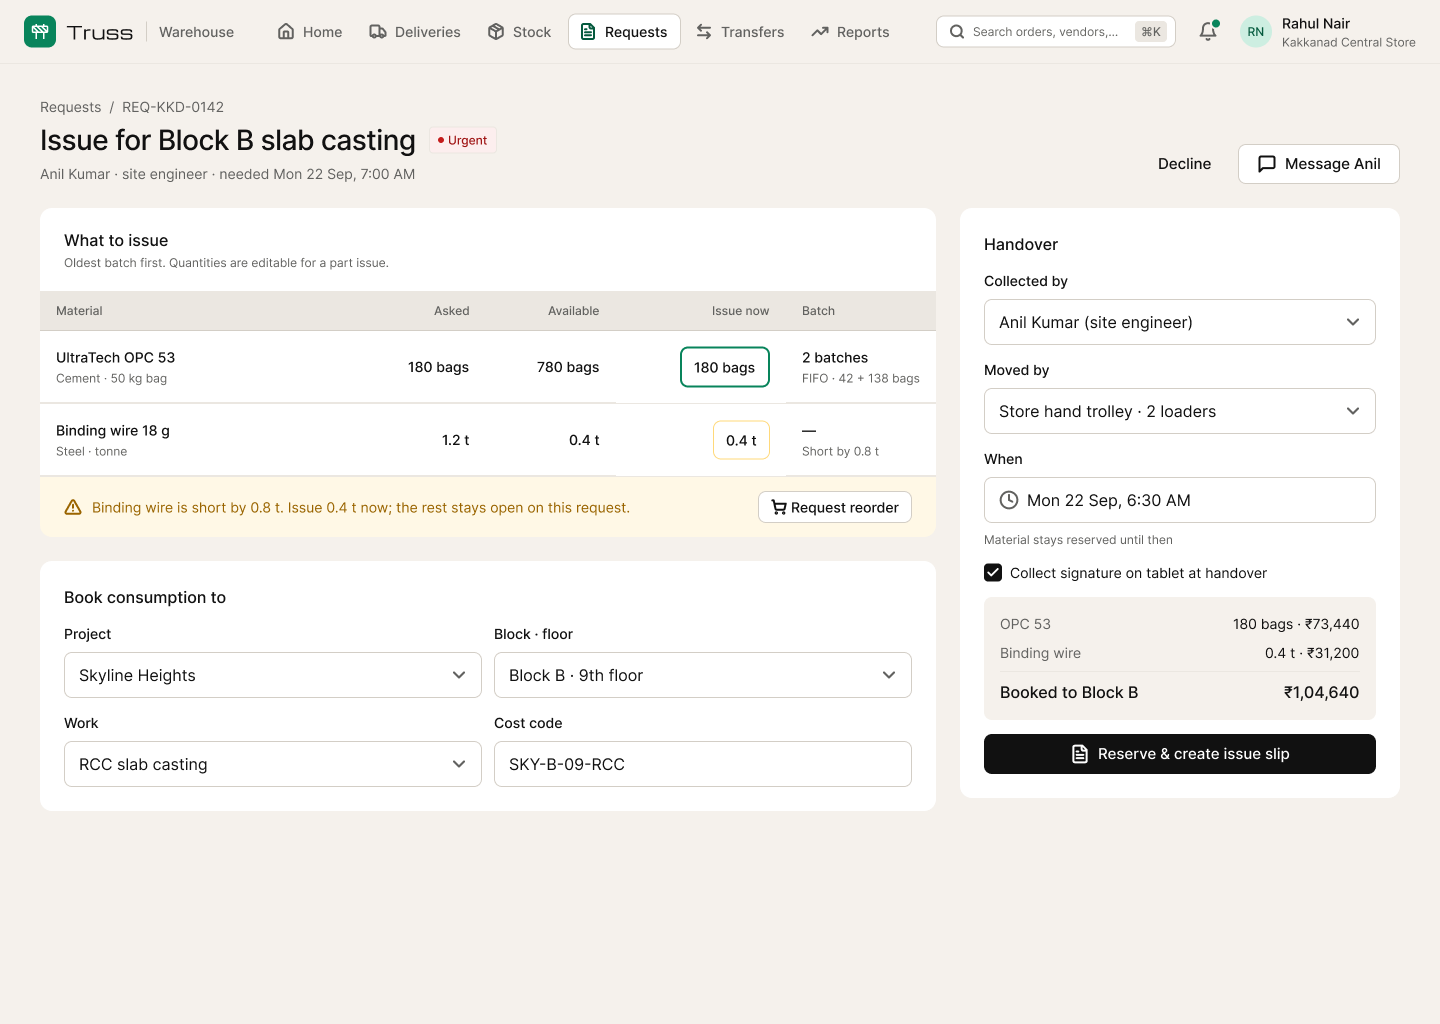The height and width of the screenshot is (1024, 1440).
Task: Click the search magnifier icon
Action: (x=957, y=32)
